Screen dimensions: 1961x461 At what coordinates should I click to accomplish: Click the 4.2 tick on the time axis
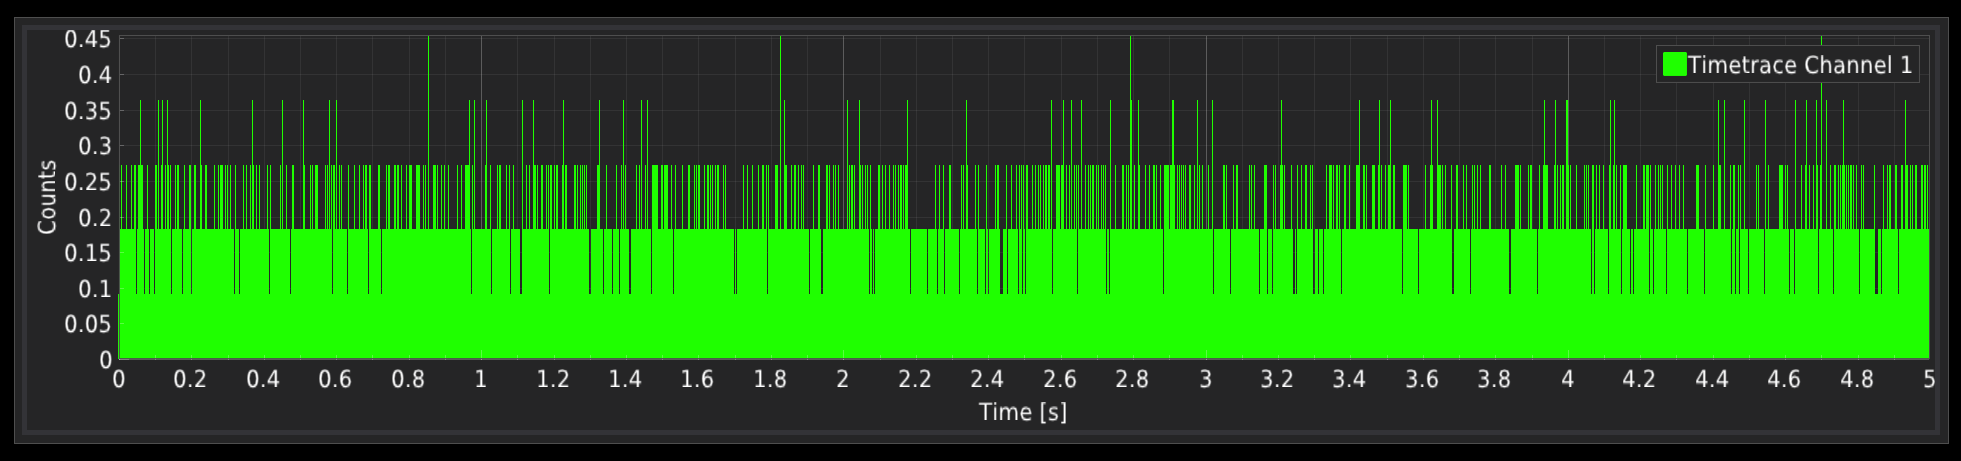point(1638,380)
